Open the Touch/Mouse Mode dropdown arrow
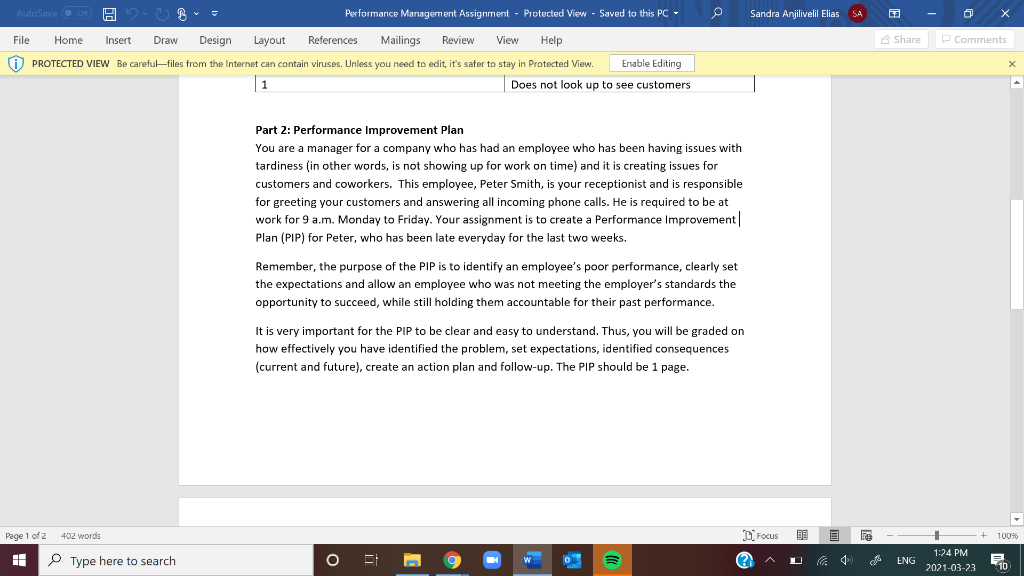 (196, 14)
